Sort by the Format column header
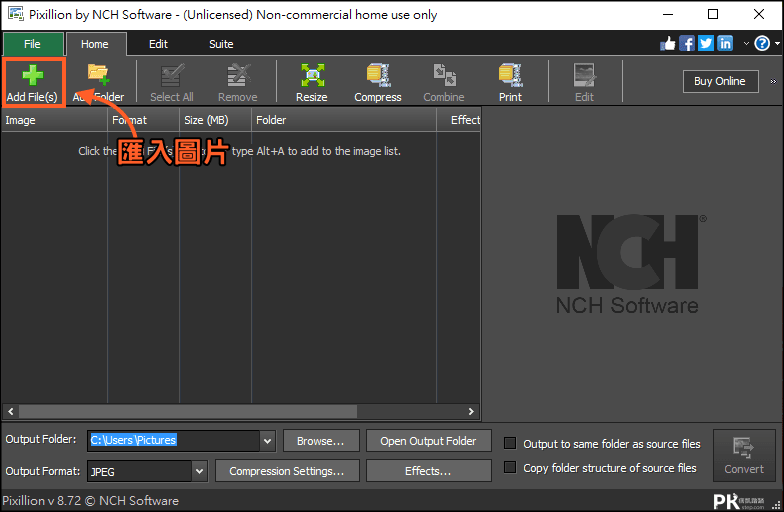This screenshot has height=512, width=784. point(144,120)
